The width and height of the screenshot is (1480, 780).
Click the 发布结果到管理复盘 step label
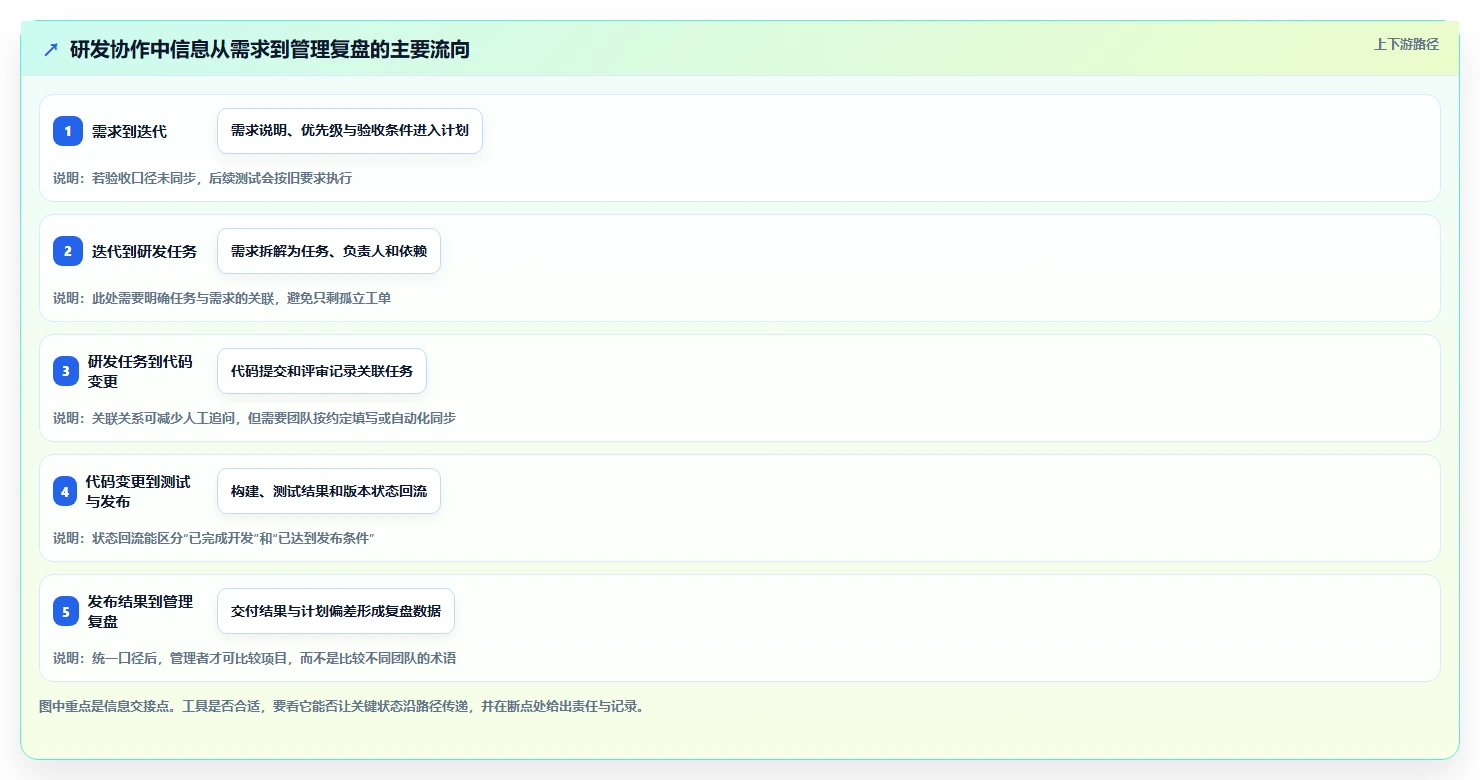click(140, 611)
